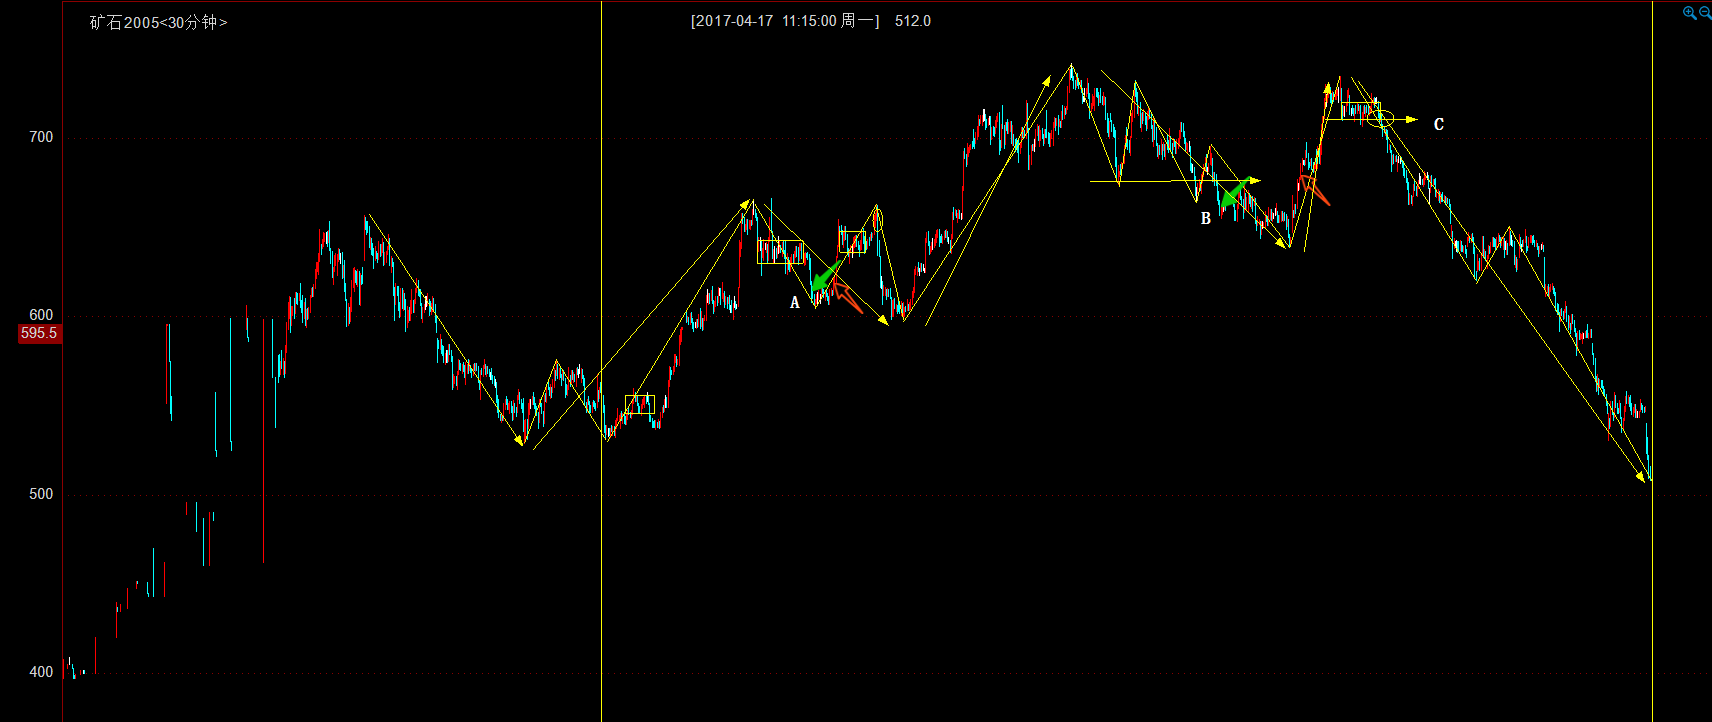The width and height of the screenshot is (1712, 722).
Task: Select the chart title 矿石2005<30分钟>
Action: 158,22
